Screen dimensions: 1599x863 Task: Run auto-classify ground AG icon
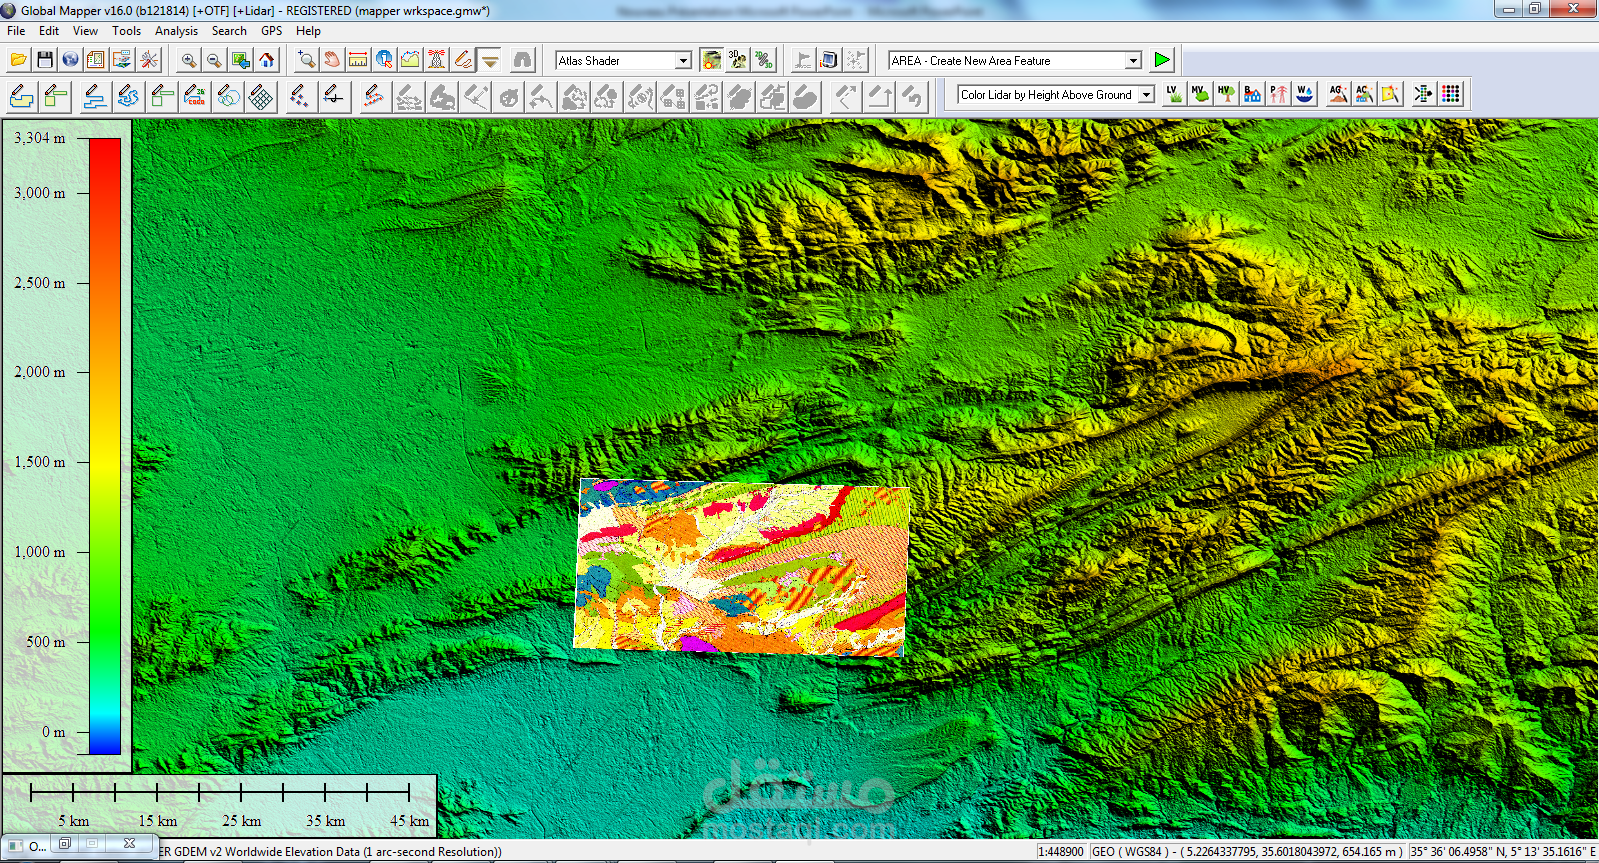pos(1338,94)
